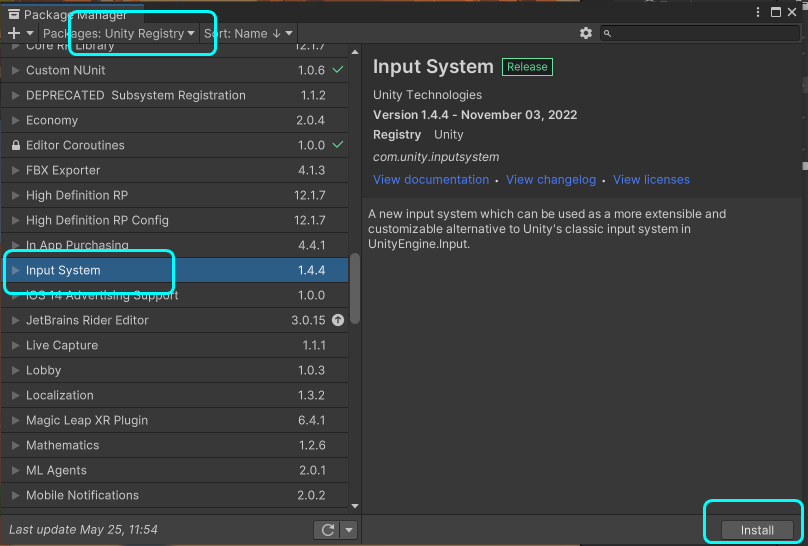
Task: Expand the Custom NUnit package entry
Action: pos(15,70)
